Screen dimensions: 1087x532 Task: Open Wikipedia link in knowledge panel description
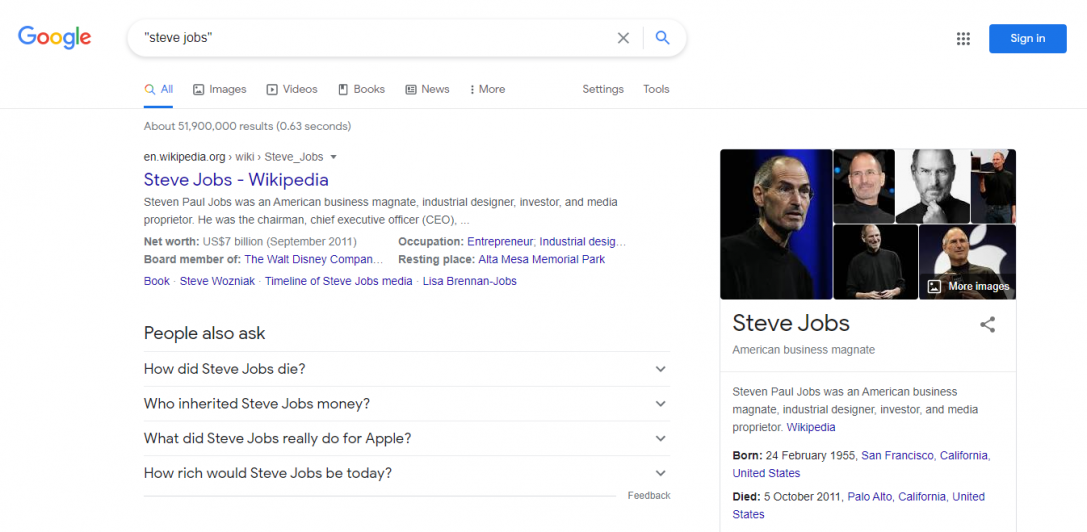click(x=810, y=427)
